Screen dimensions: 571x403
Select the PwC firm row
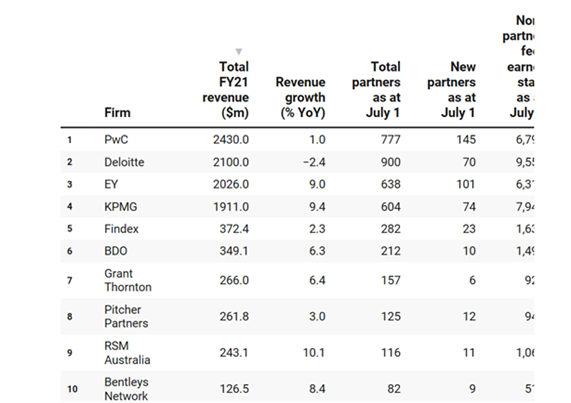click(297, 140)
